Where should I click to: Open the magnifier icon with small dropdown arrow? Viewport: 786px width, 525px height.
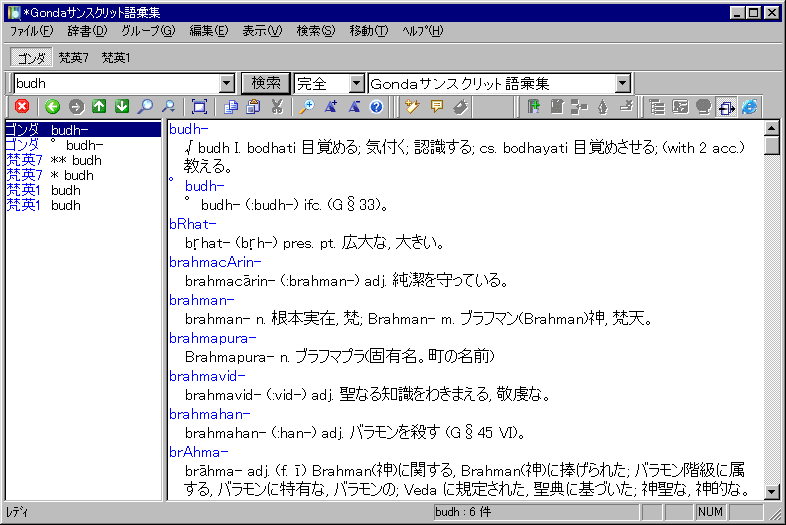pyautogui.click(x=168, y=106)
